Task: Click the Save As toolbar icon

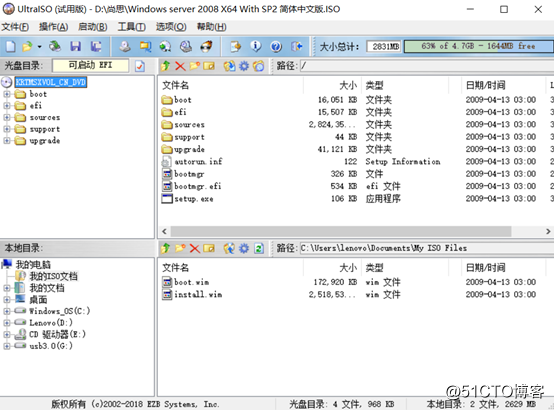Action: pyautogui.click(x=96, y=46)
